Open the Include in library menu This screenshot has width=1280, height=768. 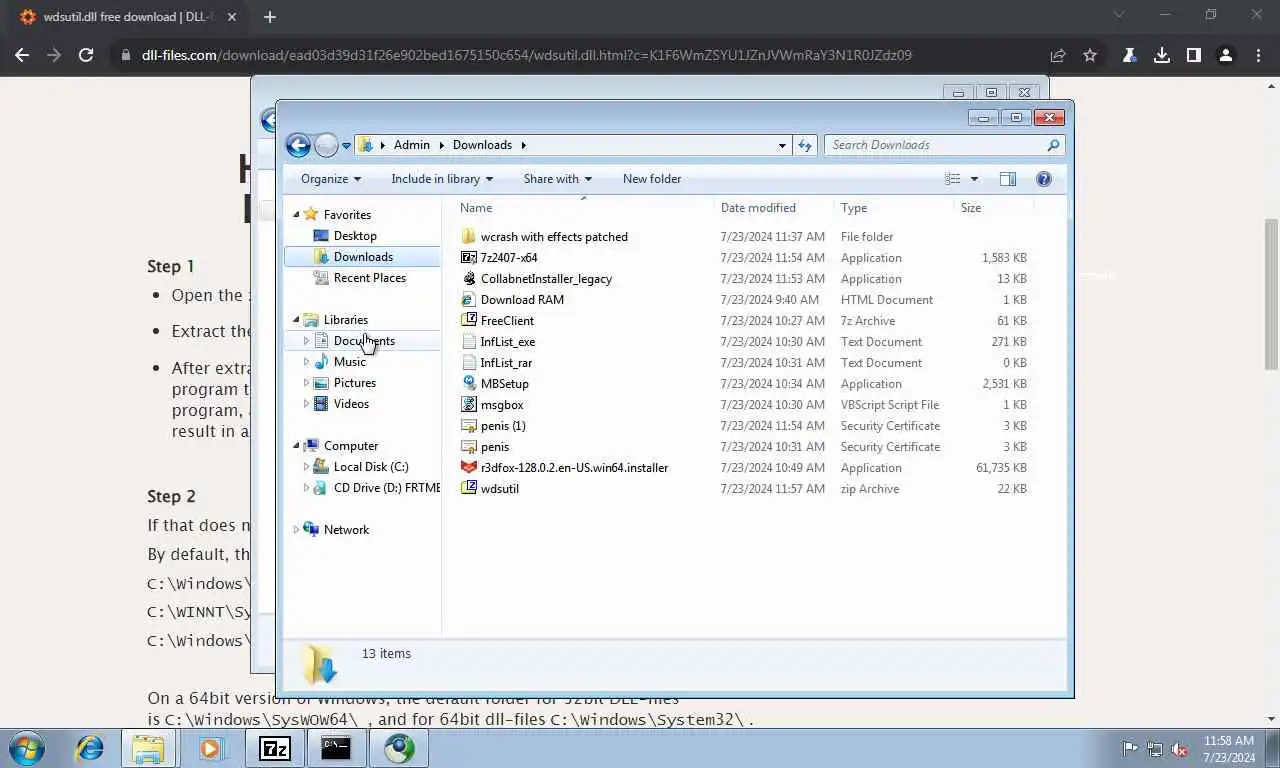point(442,179)
